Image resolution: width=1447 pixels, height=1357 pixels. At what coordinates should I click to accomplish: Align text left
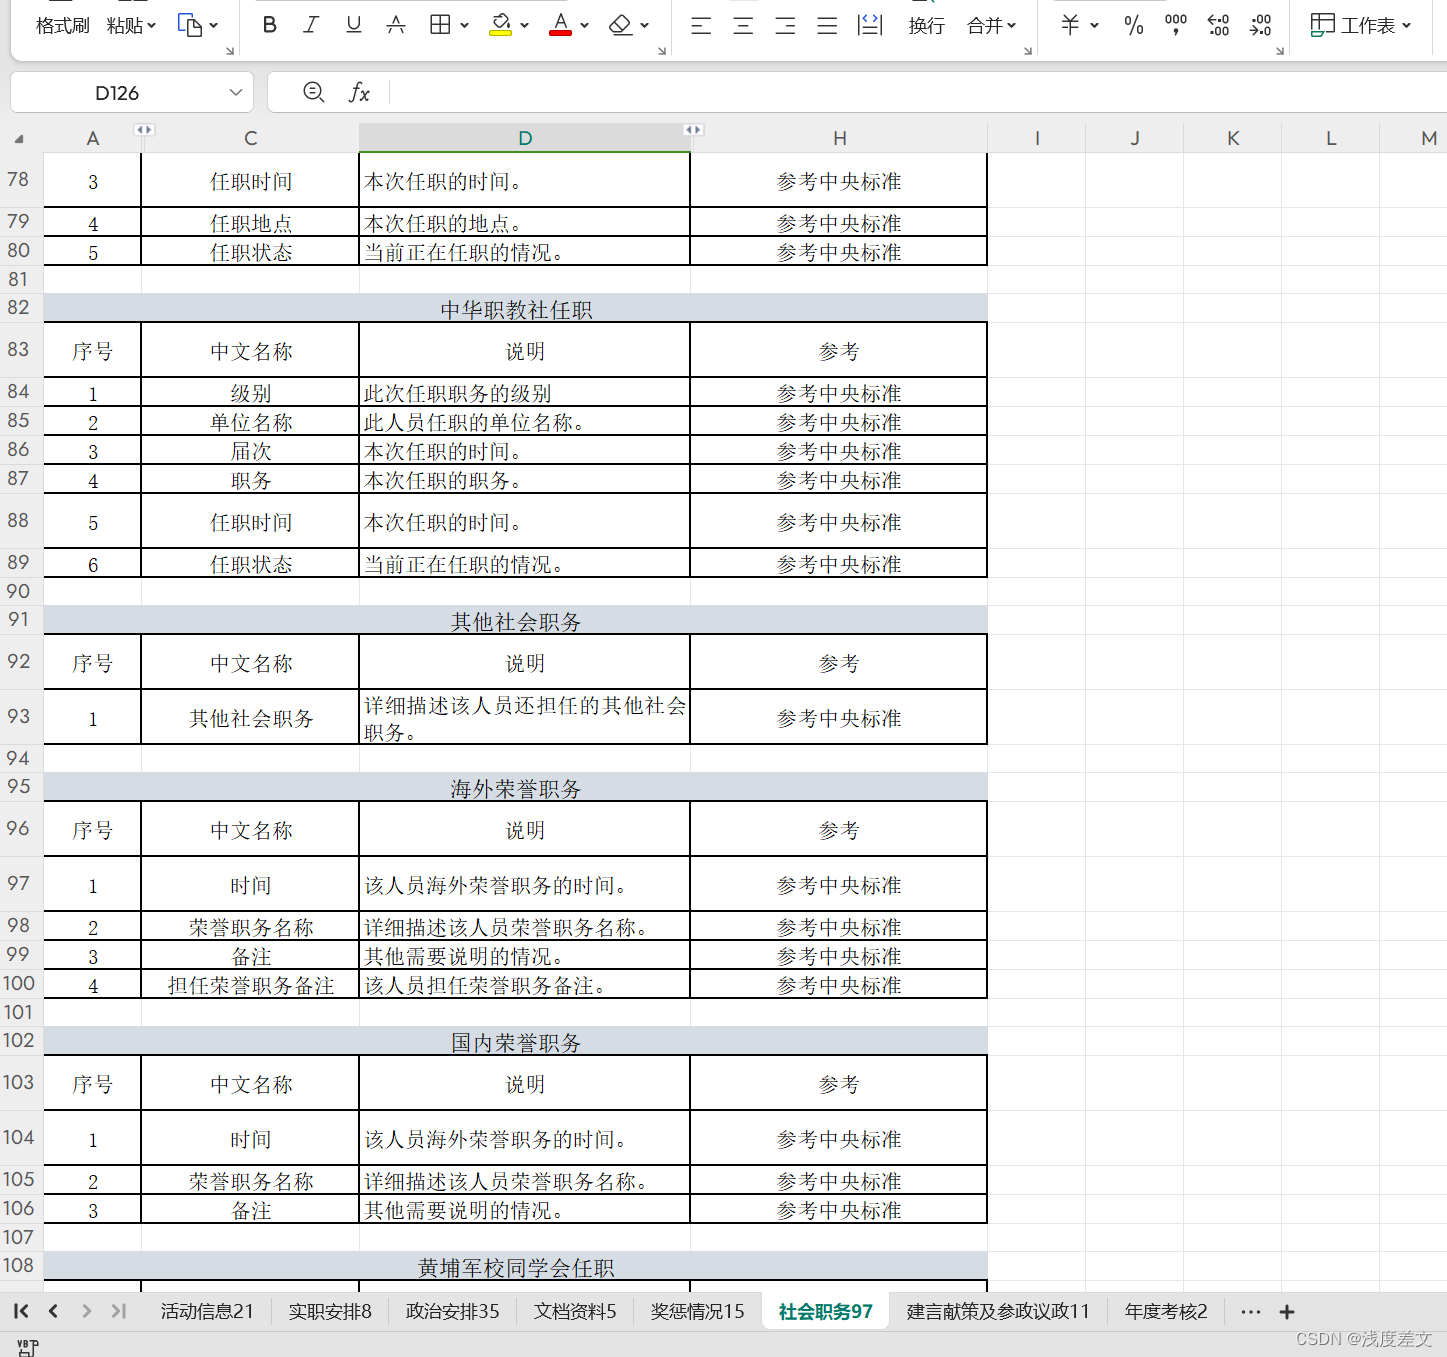701,26
